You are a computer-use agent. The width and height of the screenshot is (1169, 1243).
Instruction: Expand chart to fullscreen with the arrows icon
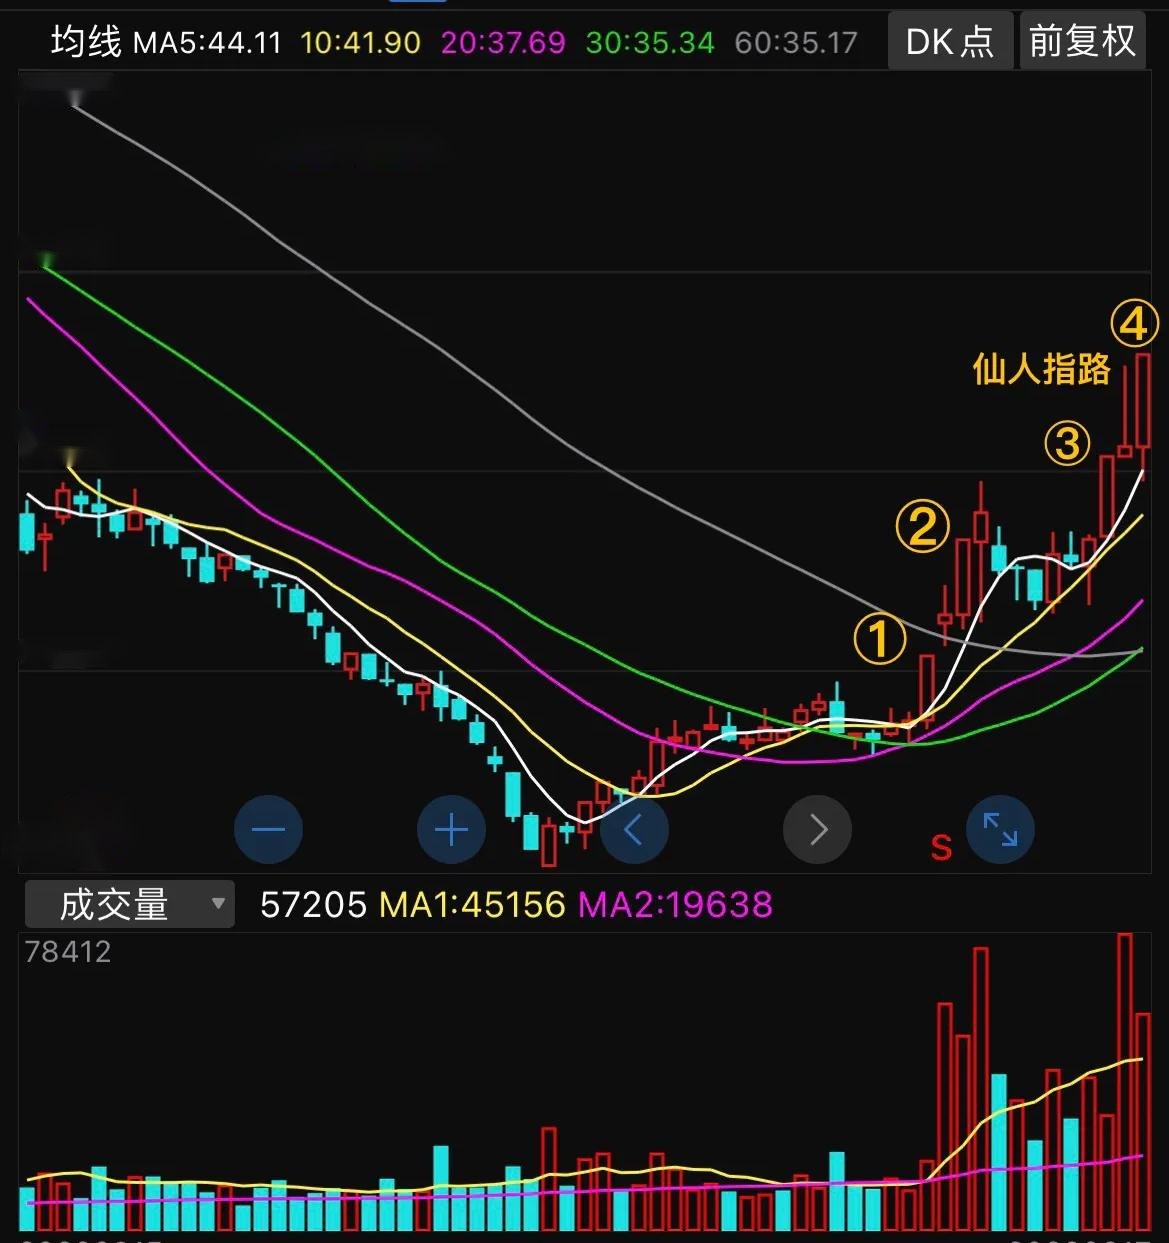point(1000,829)
